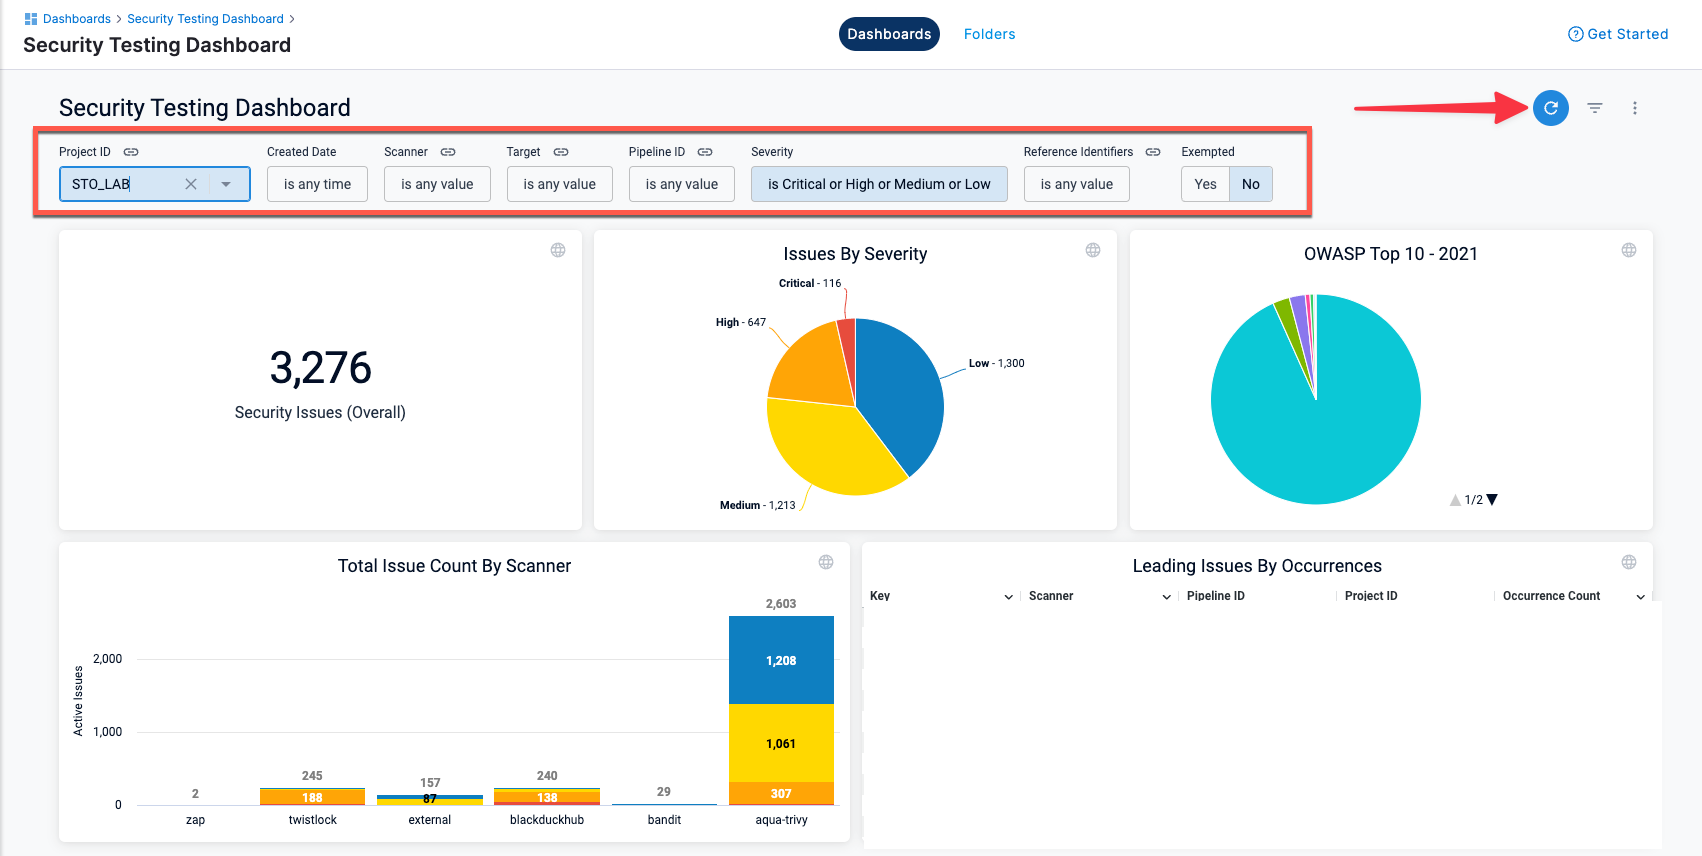Open the Severity filter dropdown

pyautogui.click(x=879, y=184)
